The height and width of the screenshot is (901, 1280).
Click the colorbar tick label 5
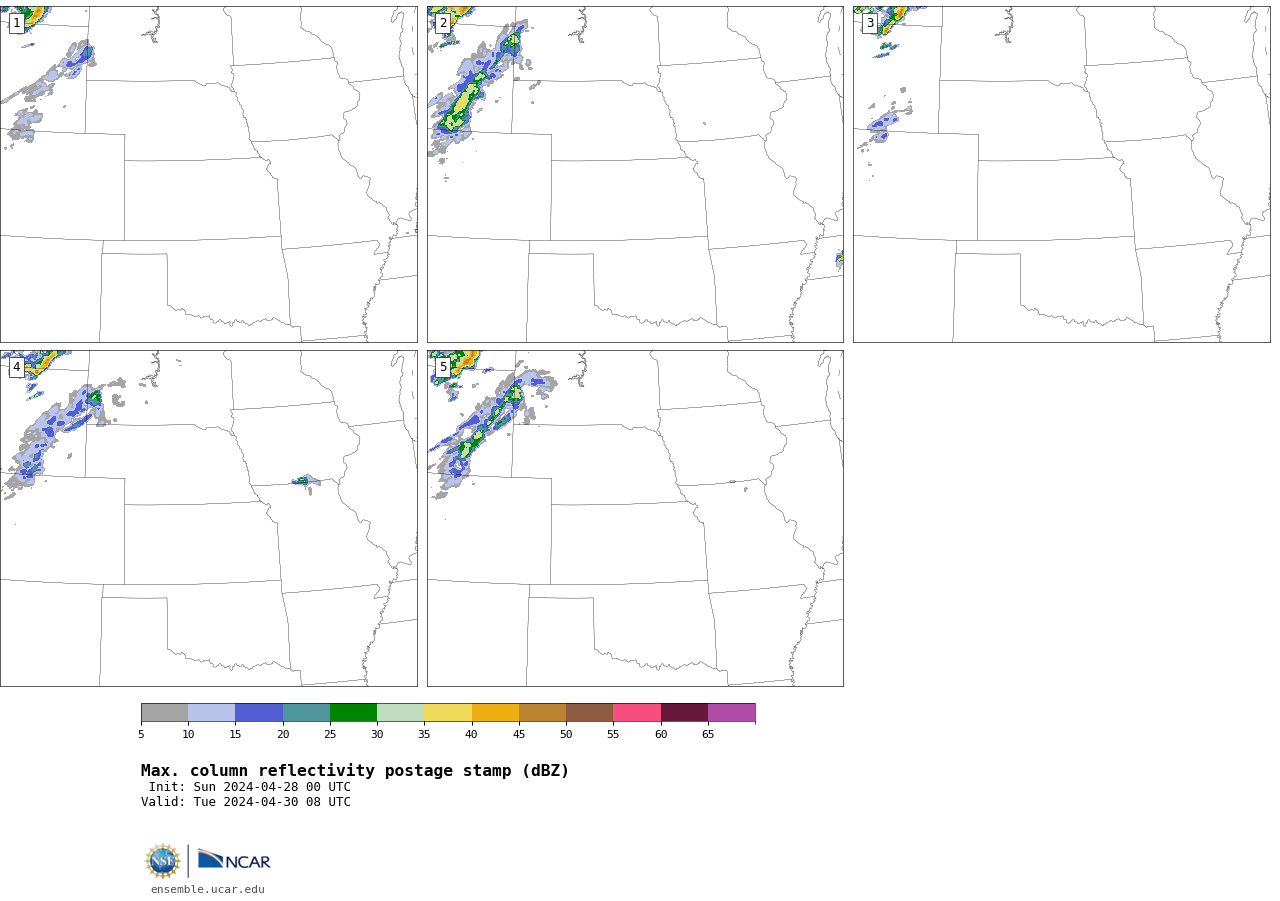(141, 734)
